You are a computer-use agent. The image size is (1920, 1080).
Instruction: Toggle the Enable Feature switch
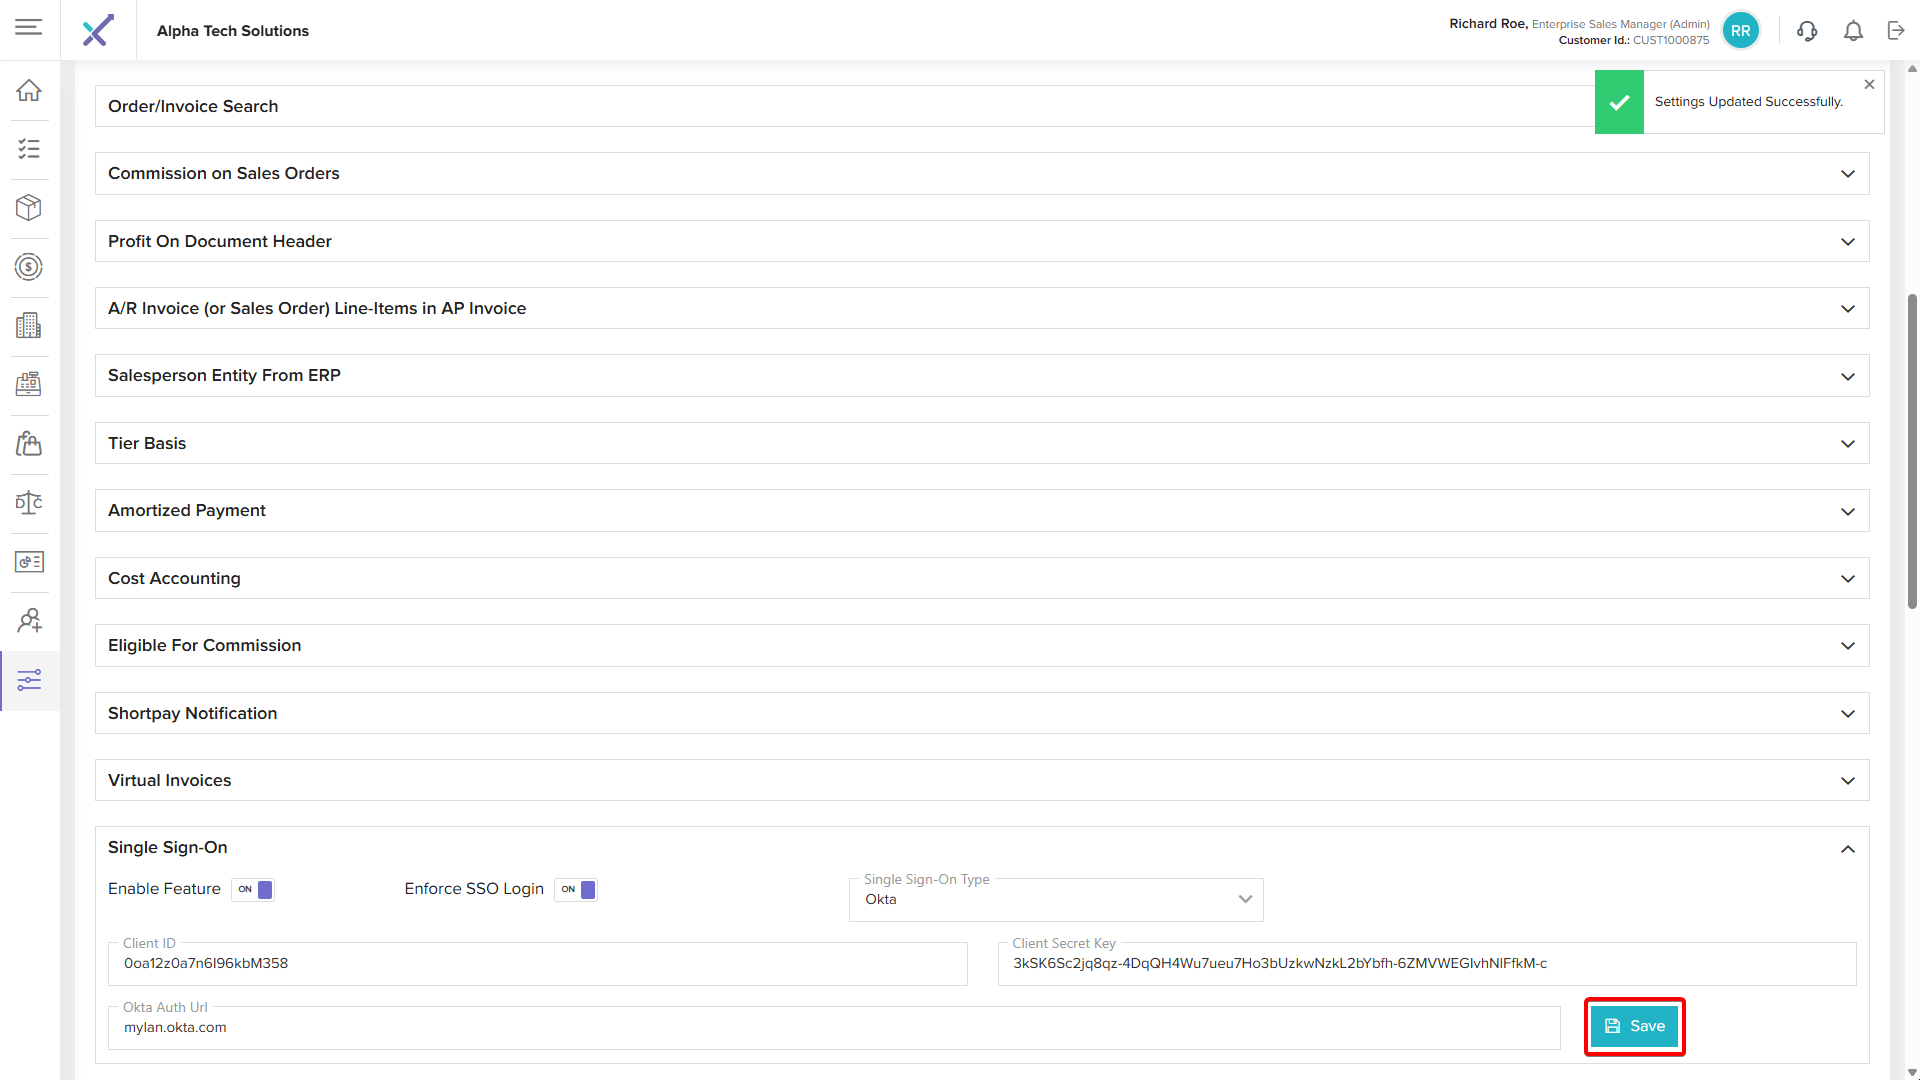click(x=254, y=889)
